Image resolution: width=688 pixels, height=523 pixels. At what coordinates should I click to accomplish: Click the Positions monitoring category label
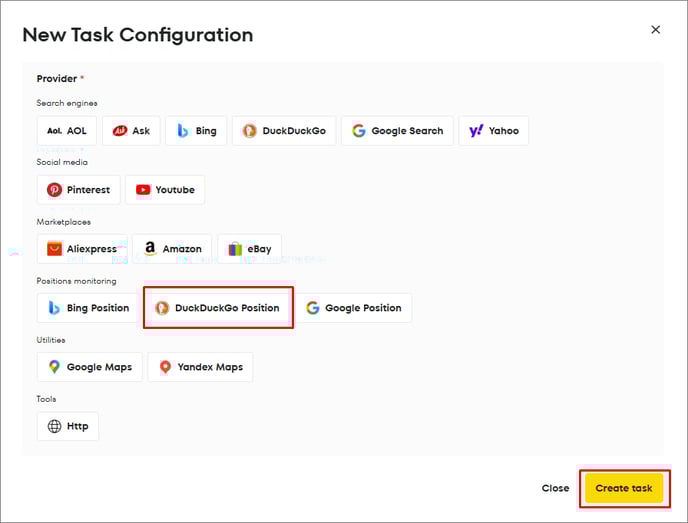coord(76,281)
